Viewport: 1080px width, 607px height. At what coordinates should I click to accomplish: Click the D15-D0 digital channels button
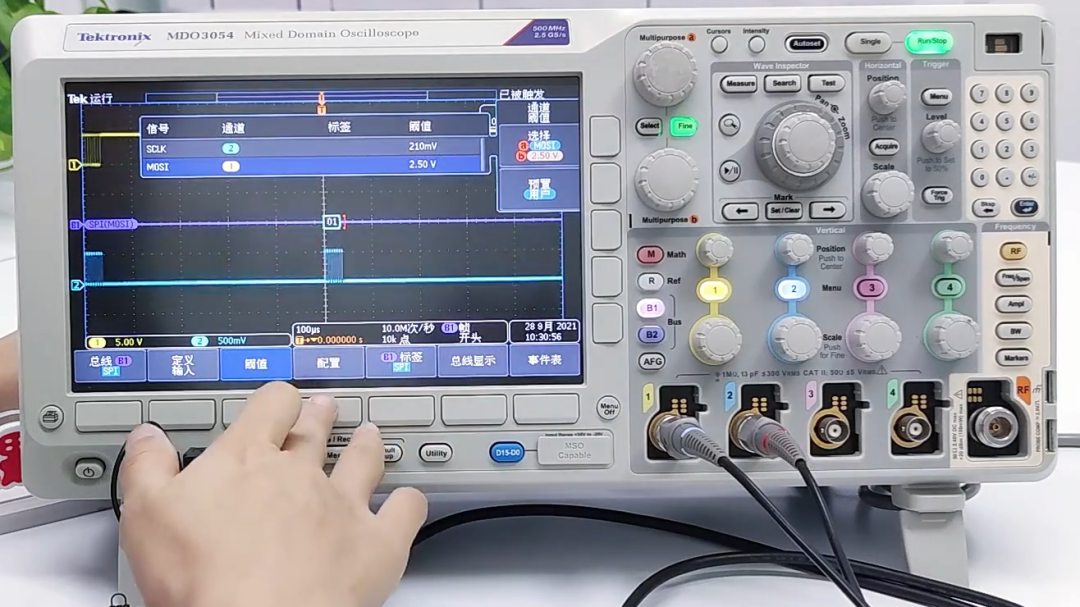tap(507, 453)
